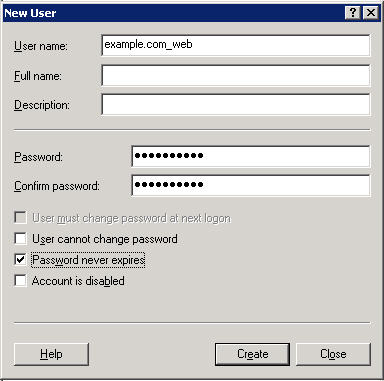Screen dimensions: 384x381
Task: Click the "Password:" field label
Action: point(38,157)
